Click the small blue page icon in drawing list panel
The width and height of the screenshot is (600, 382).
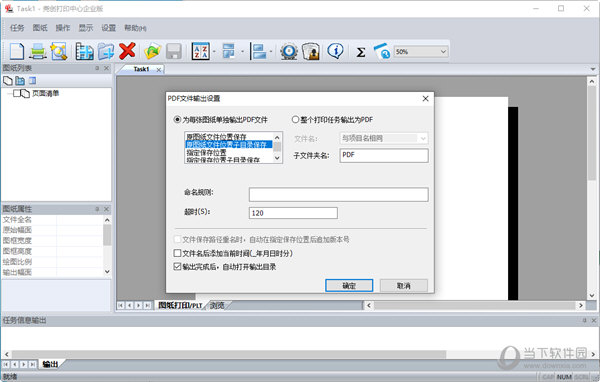[x=33, y=81]
